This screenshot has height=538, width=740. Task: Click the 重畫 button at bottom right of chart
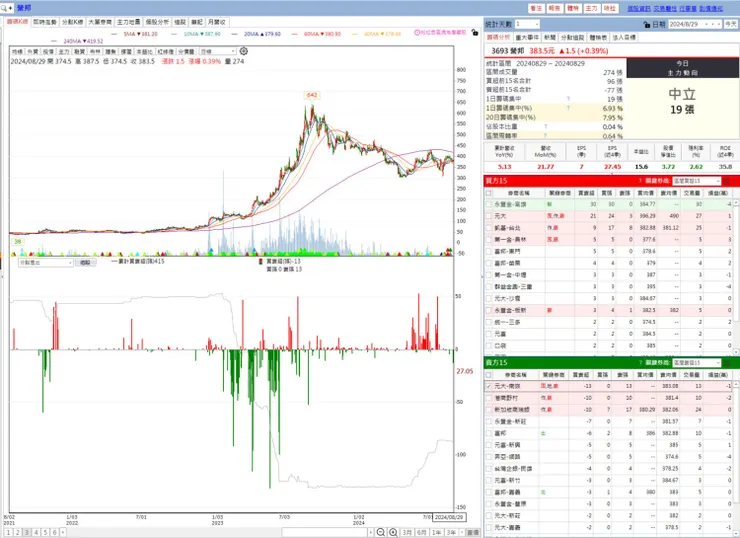click(x=473, y=532)
